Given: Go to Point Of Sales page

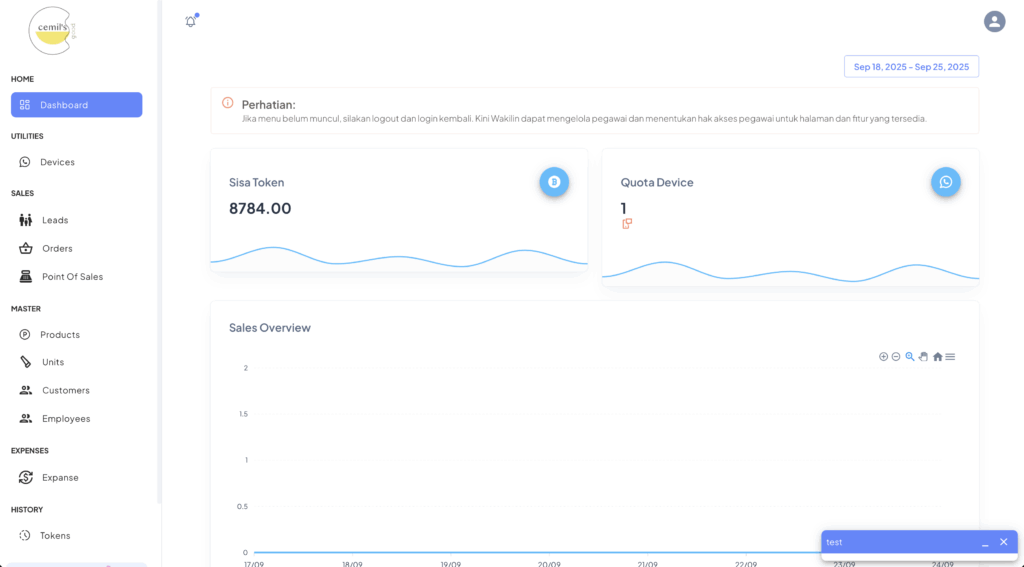Looking at the screenshot, I should pyautogui.click(x=72, y=277).
